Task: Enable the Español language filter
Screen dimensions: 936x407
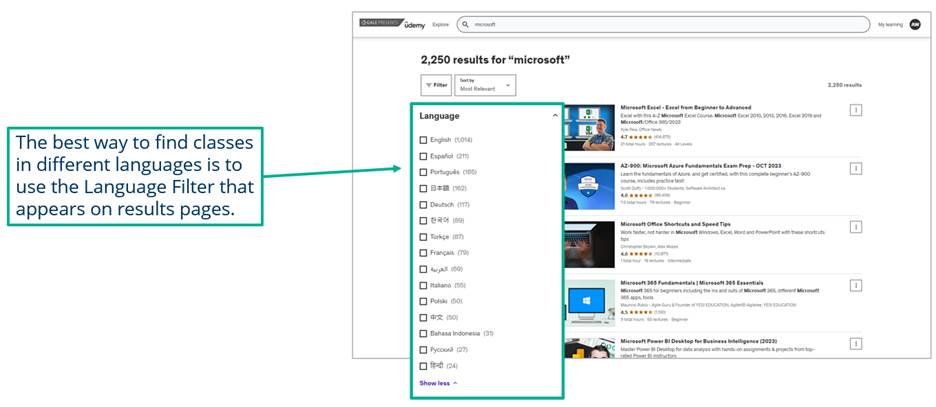Action: point(424,156)
